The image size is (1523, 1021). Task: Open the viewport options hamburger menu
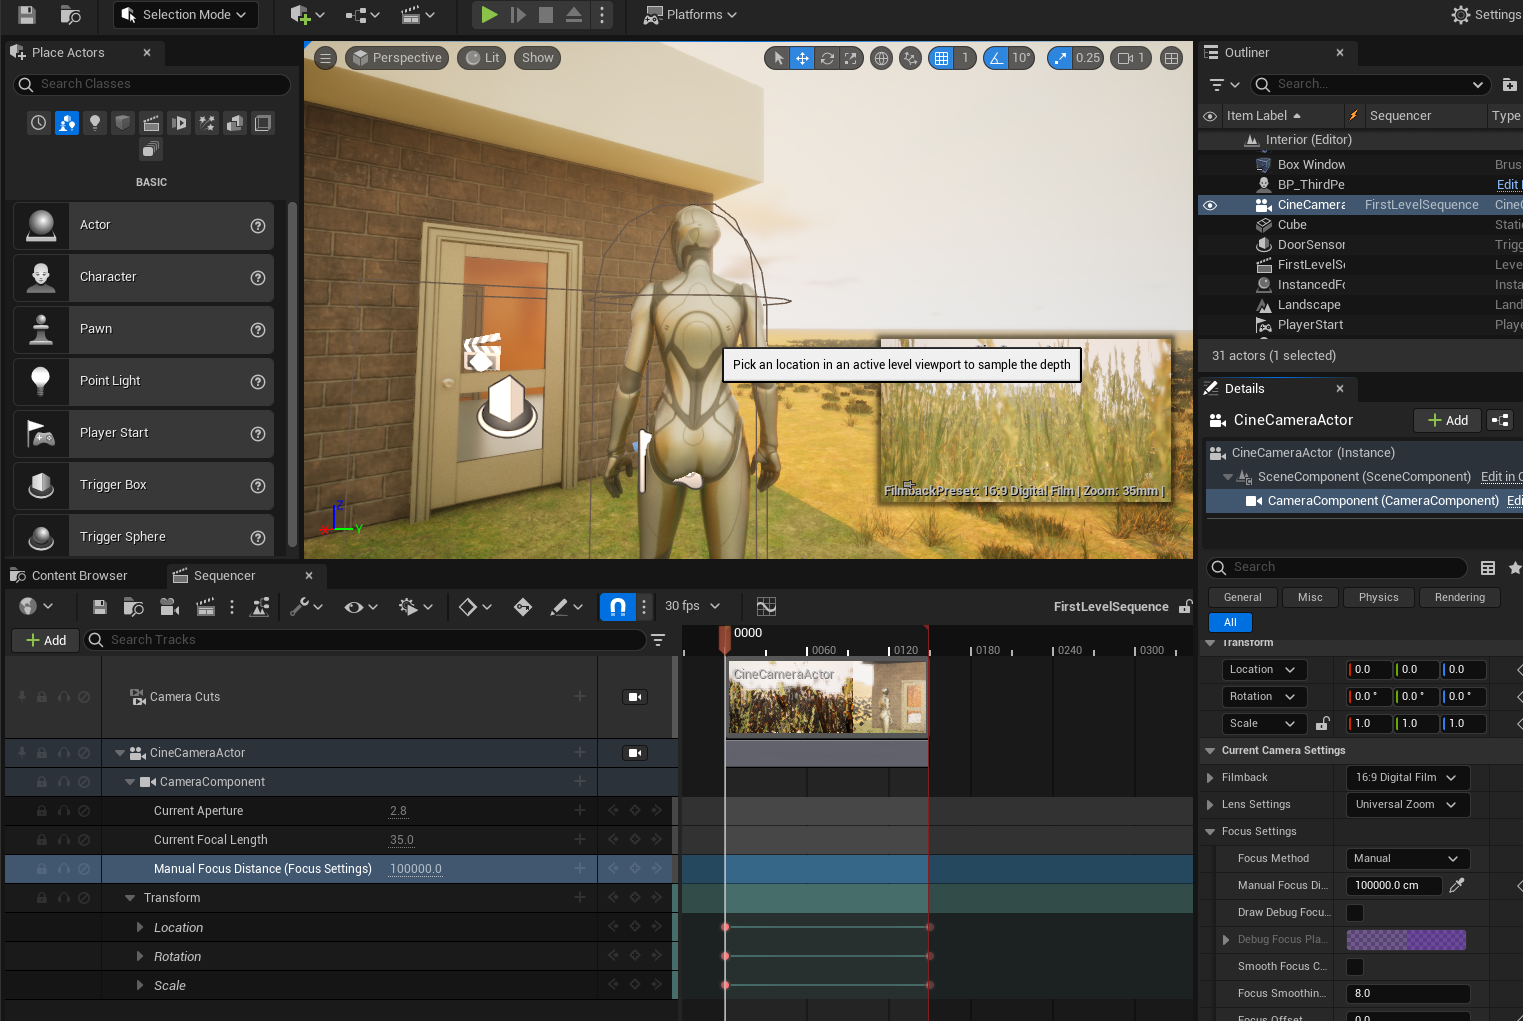pyautogui.click(x=325, y=58)
